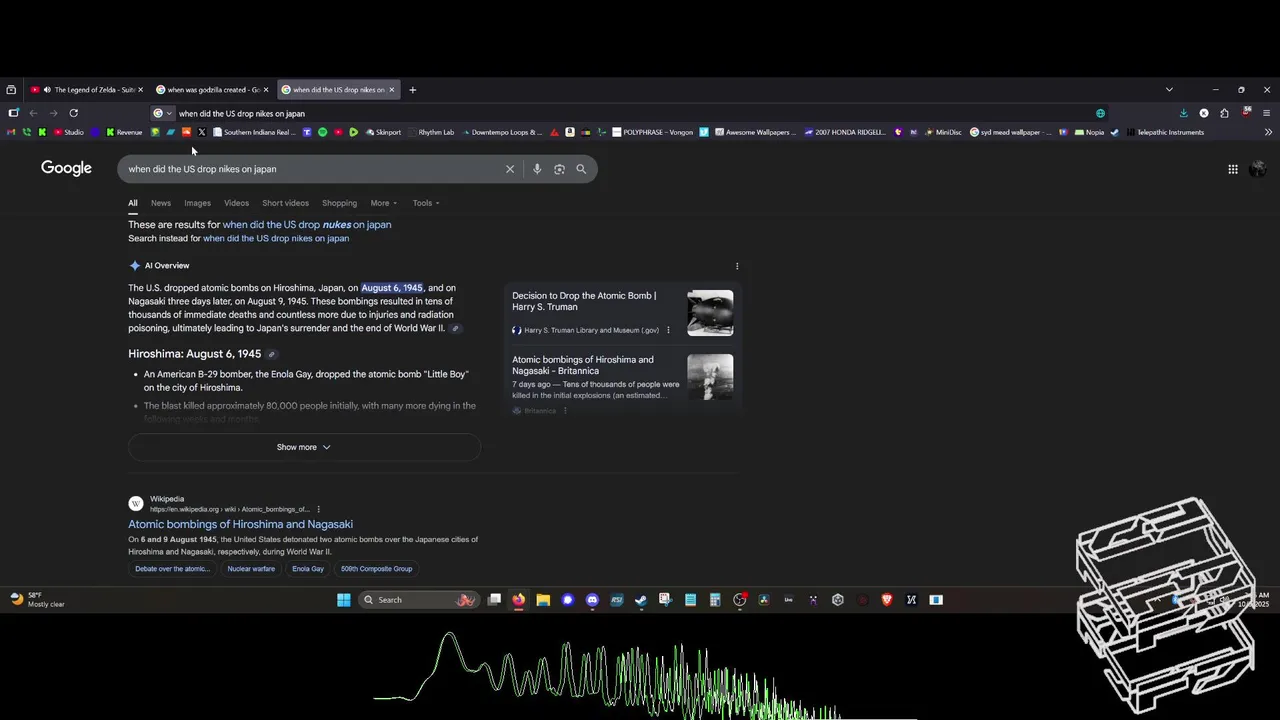Open the Skinport bookmark

(383, 132)
